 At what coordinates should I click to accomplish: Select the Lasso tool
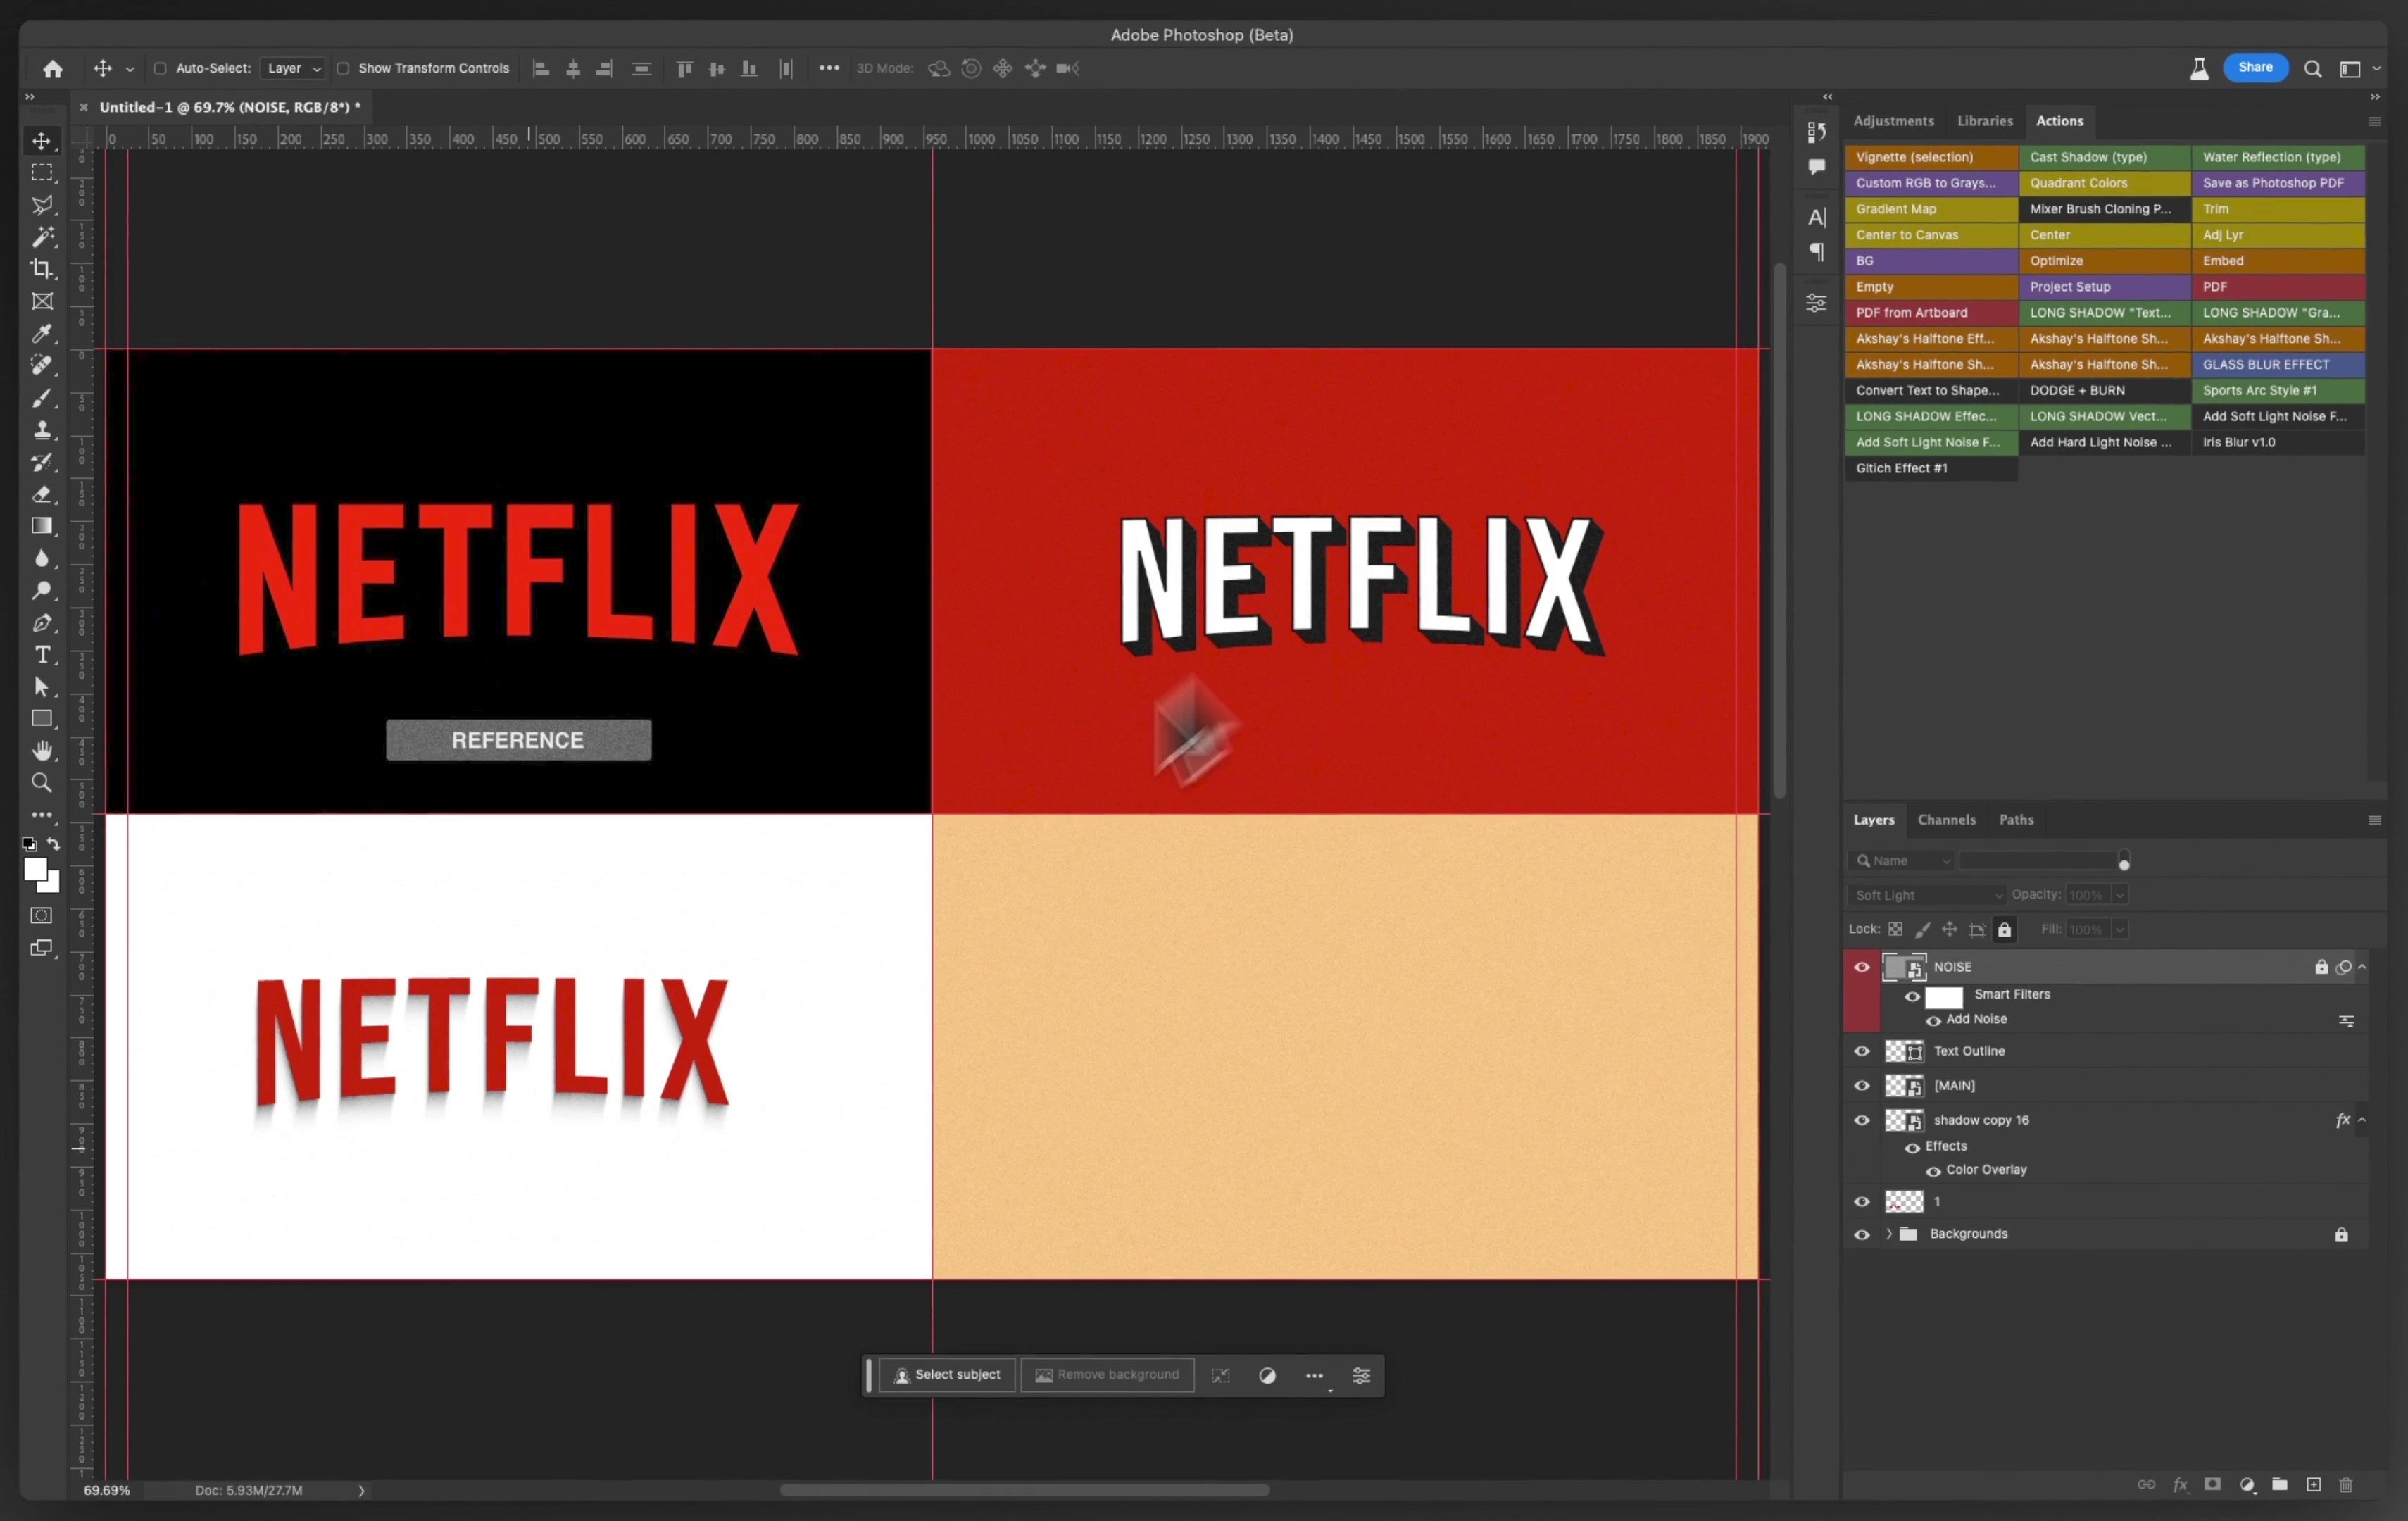pos(42,205)
